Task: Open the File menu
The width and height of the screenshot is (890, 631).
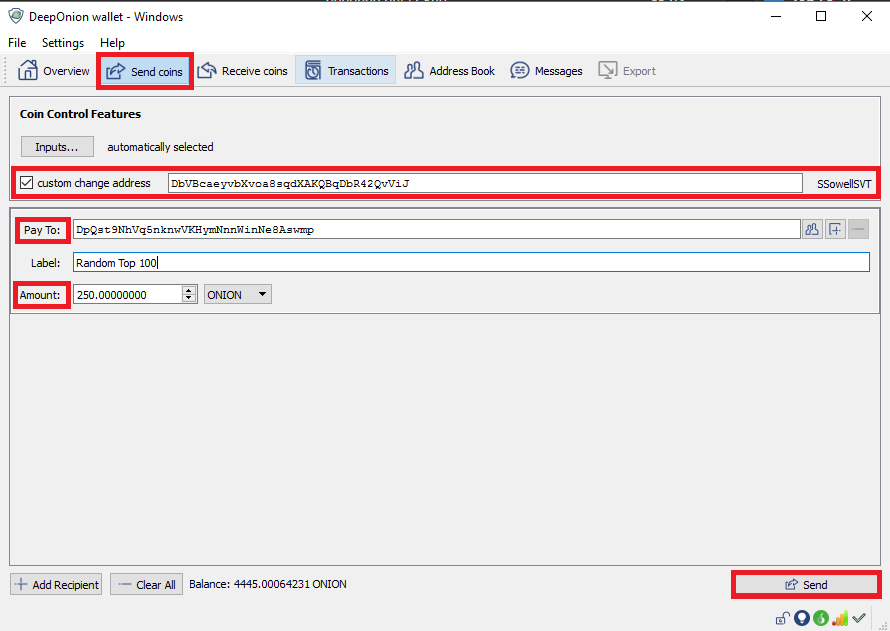Action: tap(17, 43)
